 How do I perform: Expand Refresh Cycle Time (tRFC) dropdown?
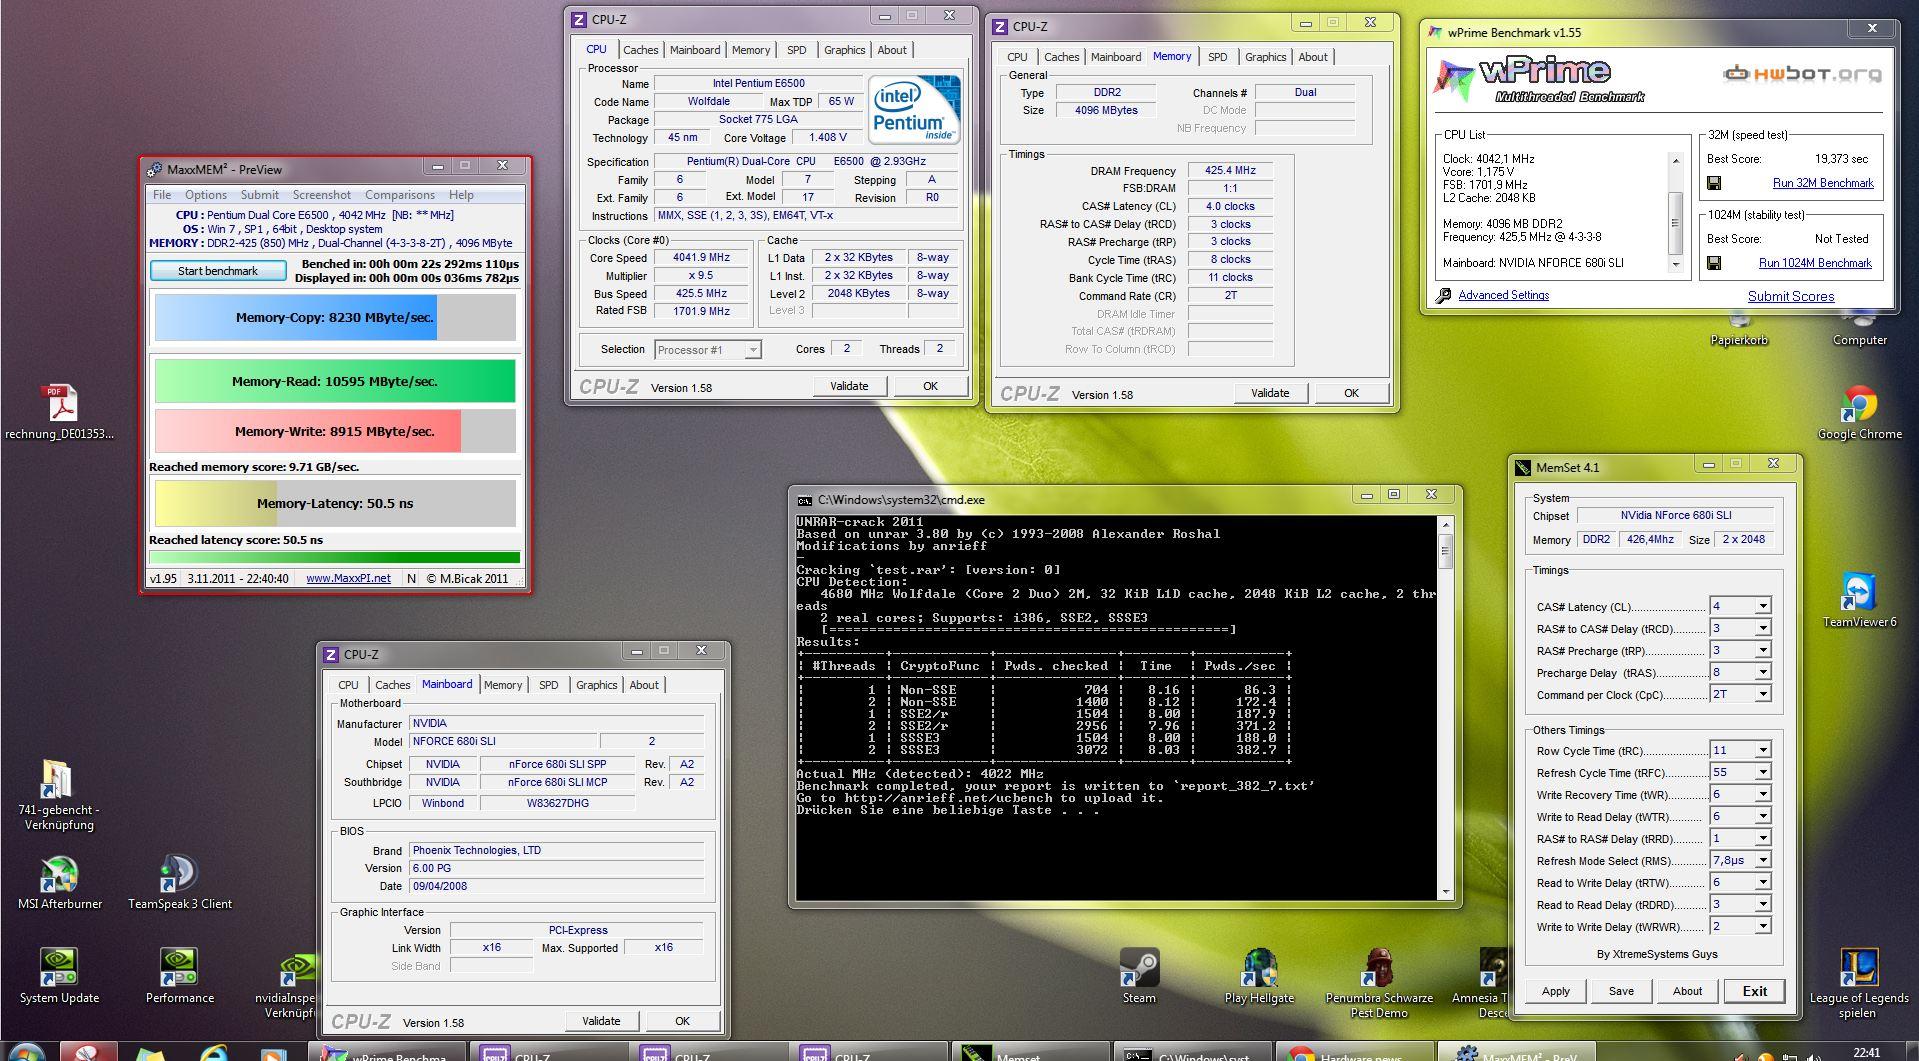click(x=1763, y=772)
